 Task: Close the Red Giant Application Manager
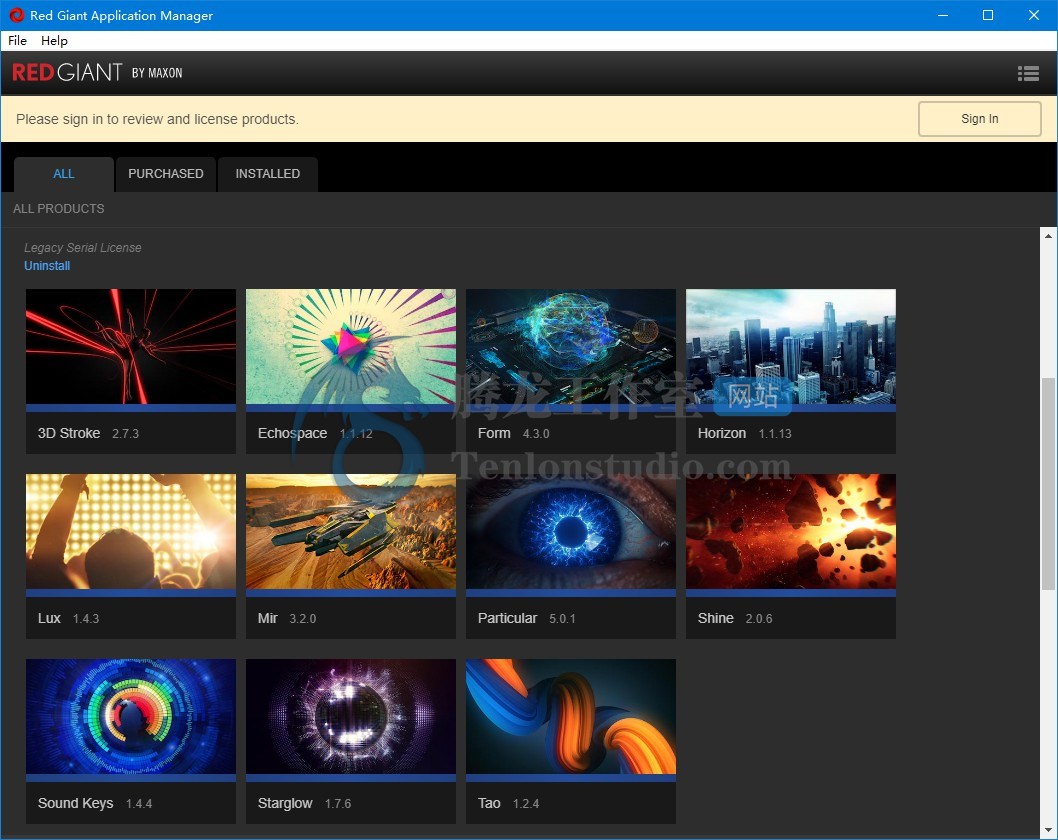pos(1034,15)
